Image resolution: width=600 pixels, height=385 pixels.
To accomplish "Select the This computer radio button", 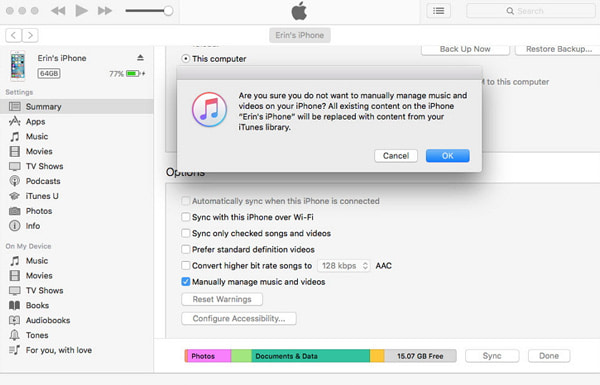I will (x=186, y=59).
